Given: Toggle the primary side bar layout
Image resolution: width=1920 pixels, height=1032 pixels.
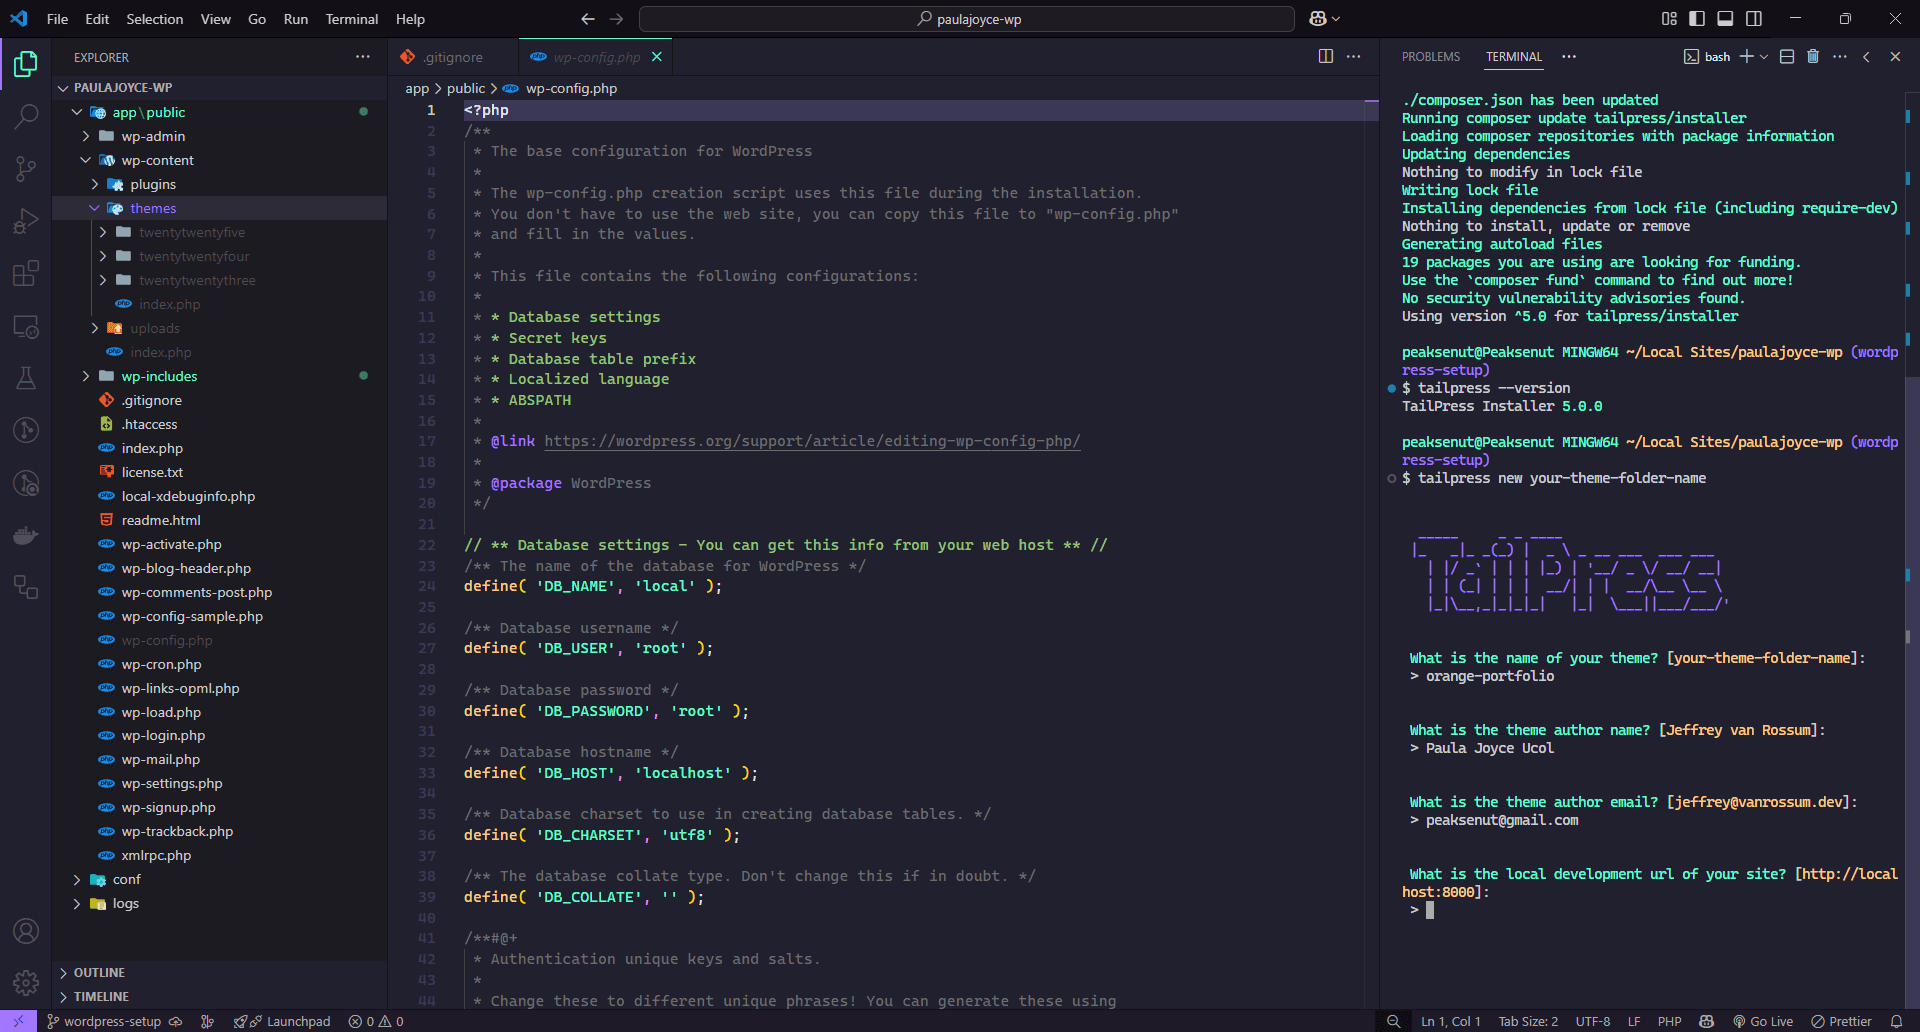Looking at the screenshot, I should (1697, 19).
